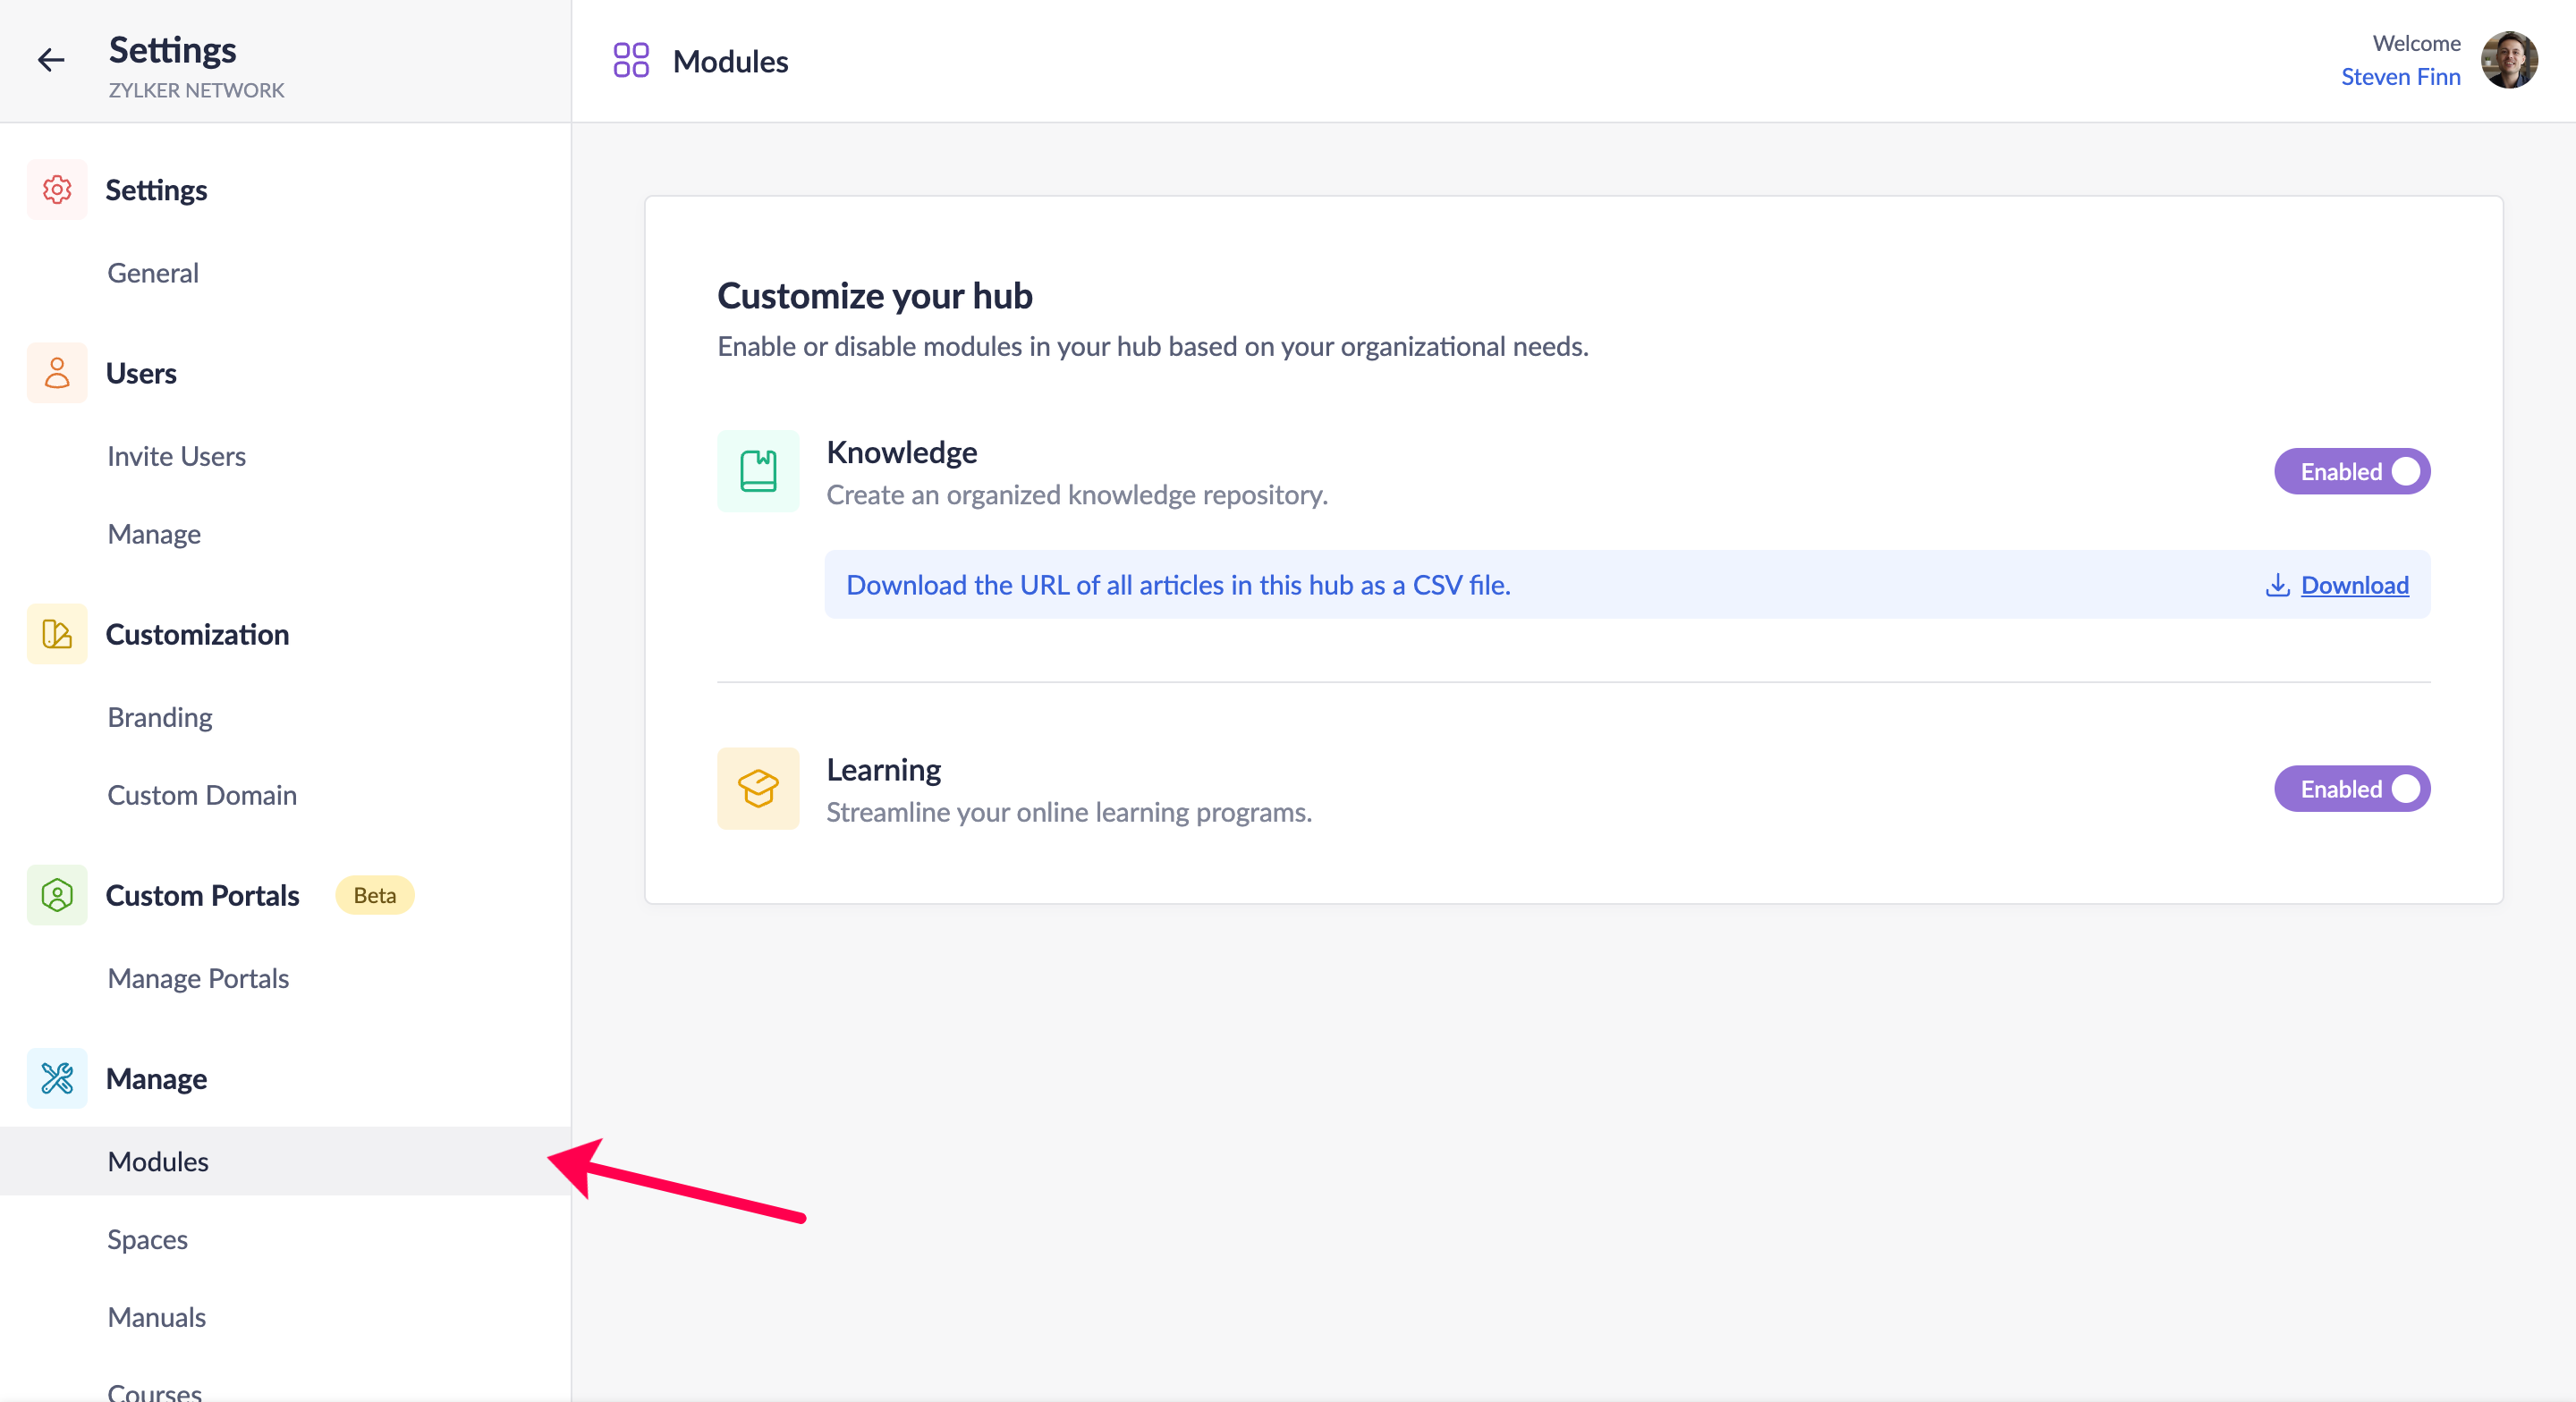Viewport: 2576px width, 1402px height.
Task: Click the Users section heading
Action: [141, 373]
